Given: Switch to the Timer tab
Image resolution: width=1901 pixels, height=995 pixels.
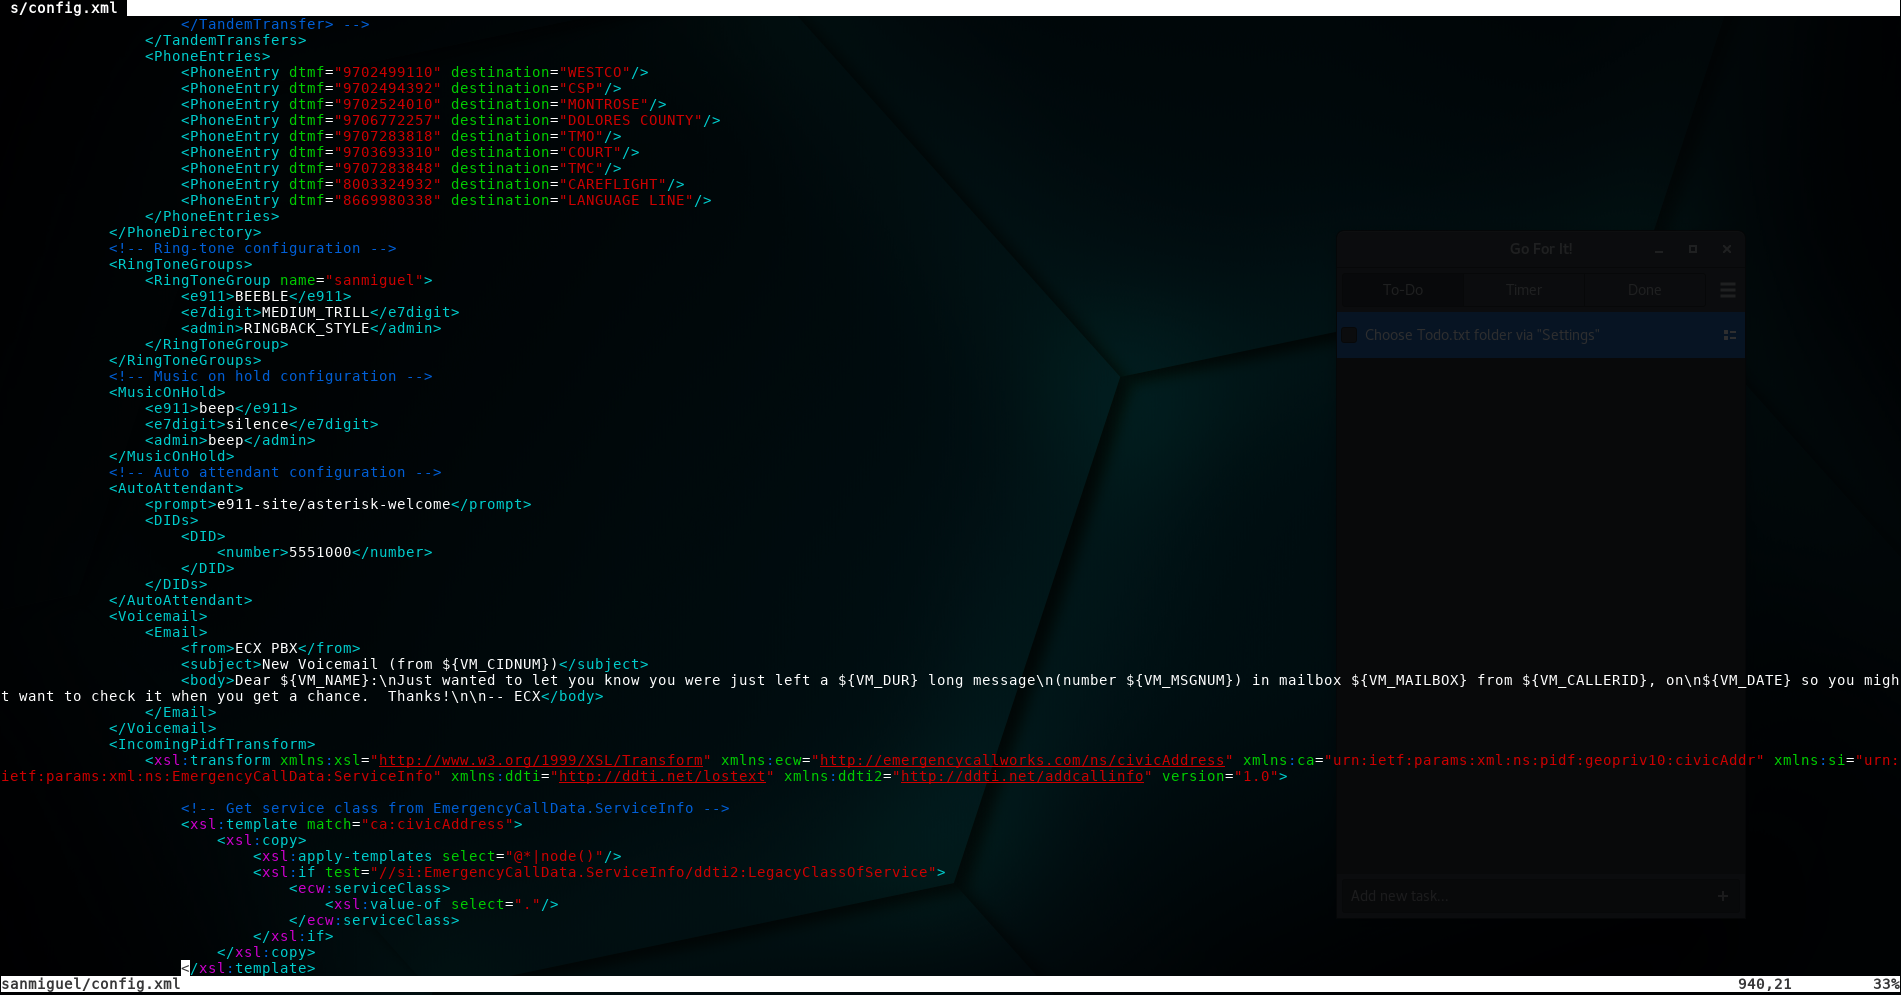Looking at the screenshot, I should click(1523, 290).
